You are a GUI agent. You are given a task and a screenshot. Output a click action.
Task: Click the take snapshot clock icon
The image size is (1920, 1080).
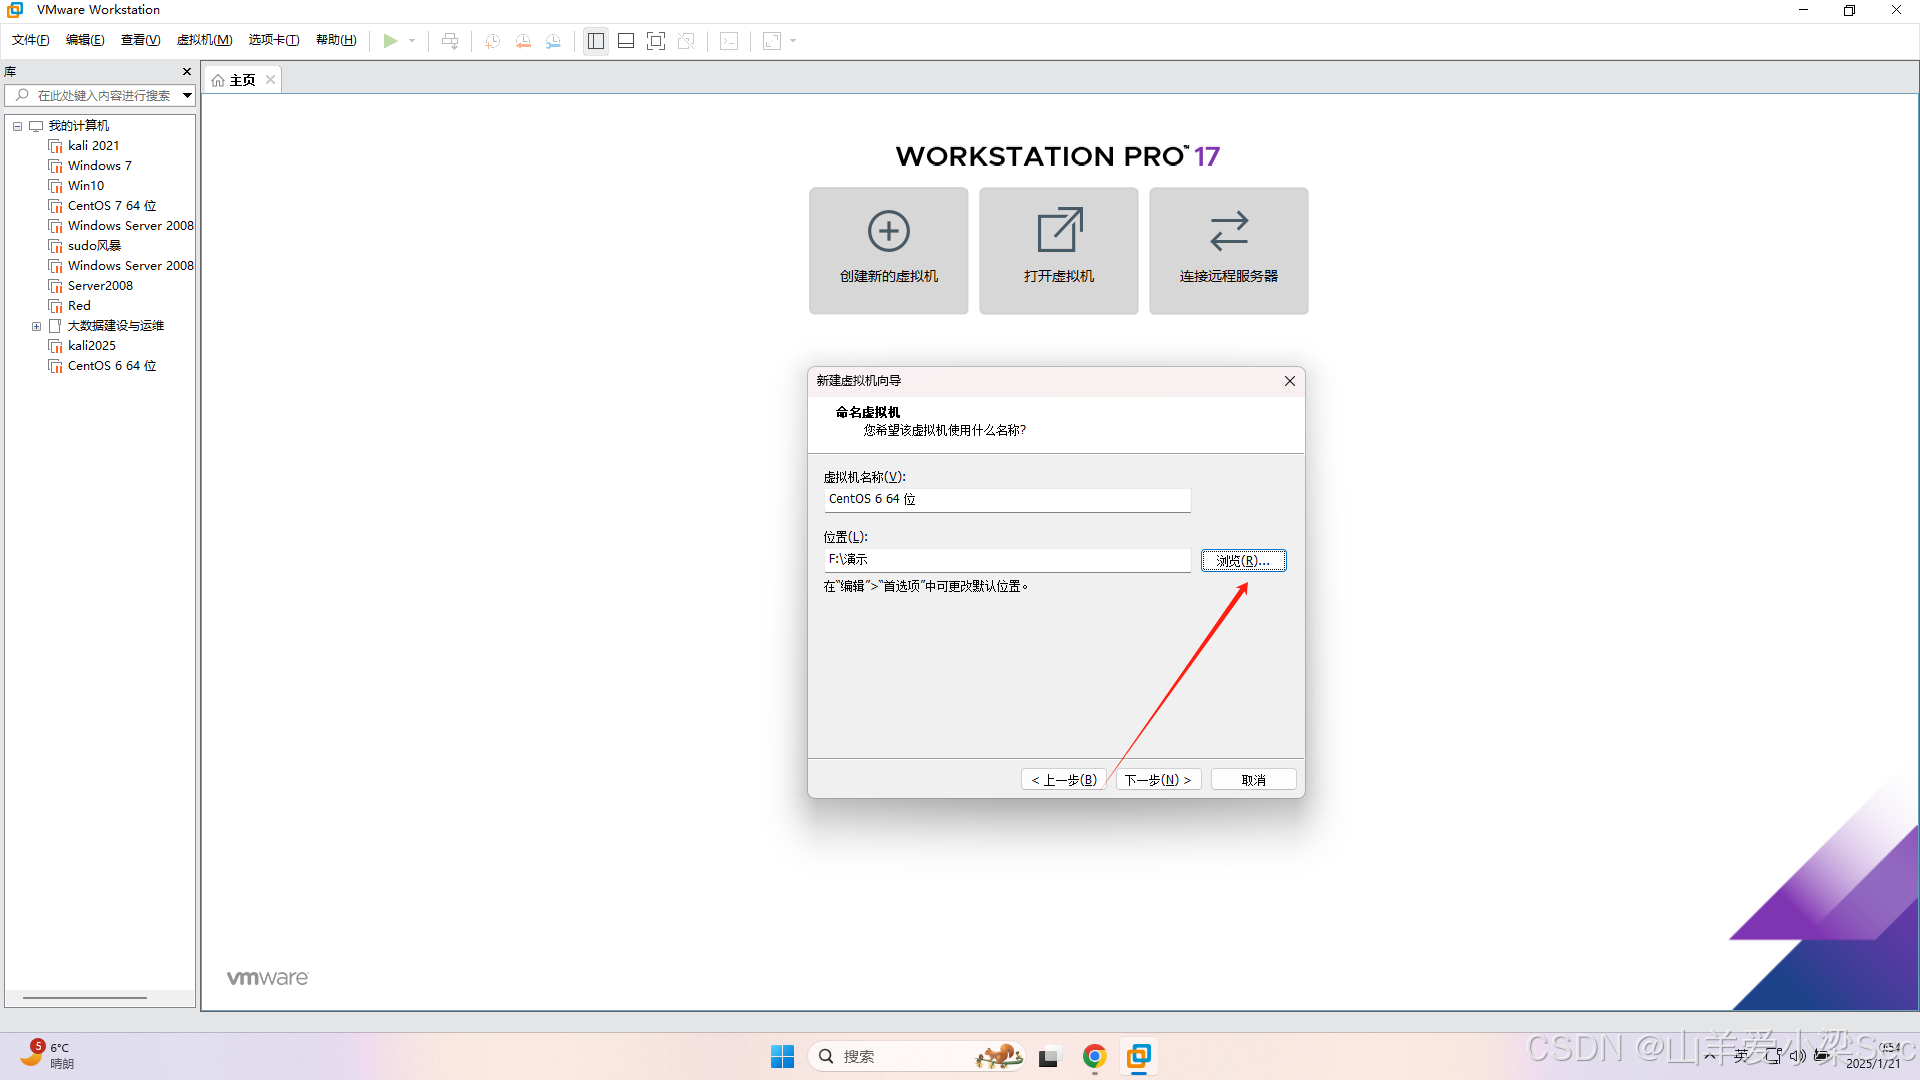(x=492, y=41)
